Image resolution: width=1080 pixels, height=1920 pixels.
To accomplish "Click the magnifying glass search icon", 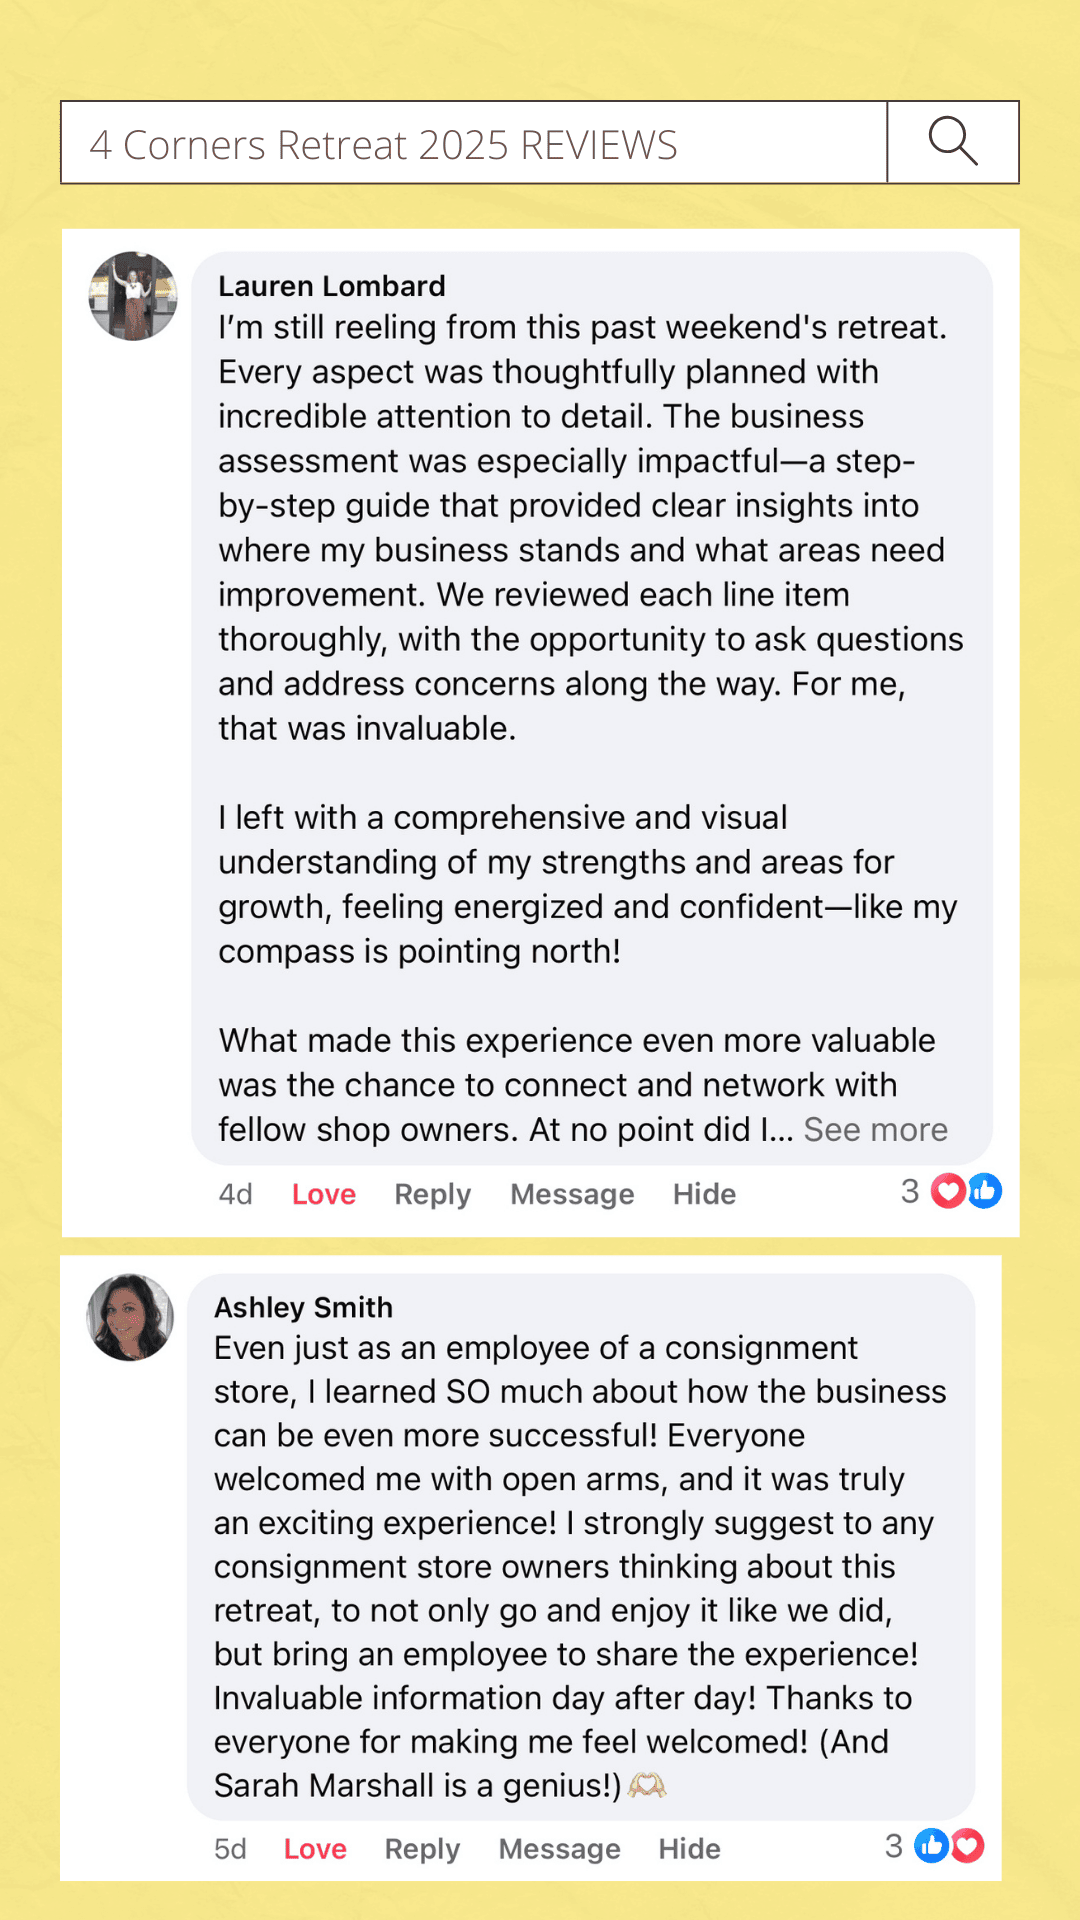I will (x=952, y=142).
